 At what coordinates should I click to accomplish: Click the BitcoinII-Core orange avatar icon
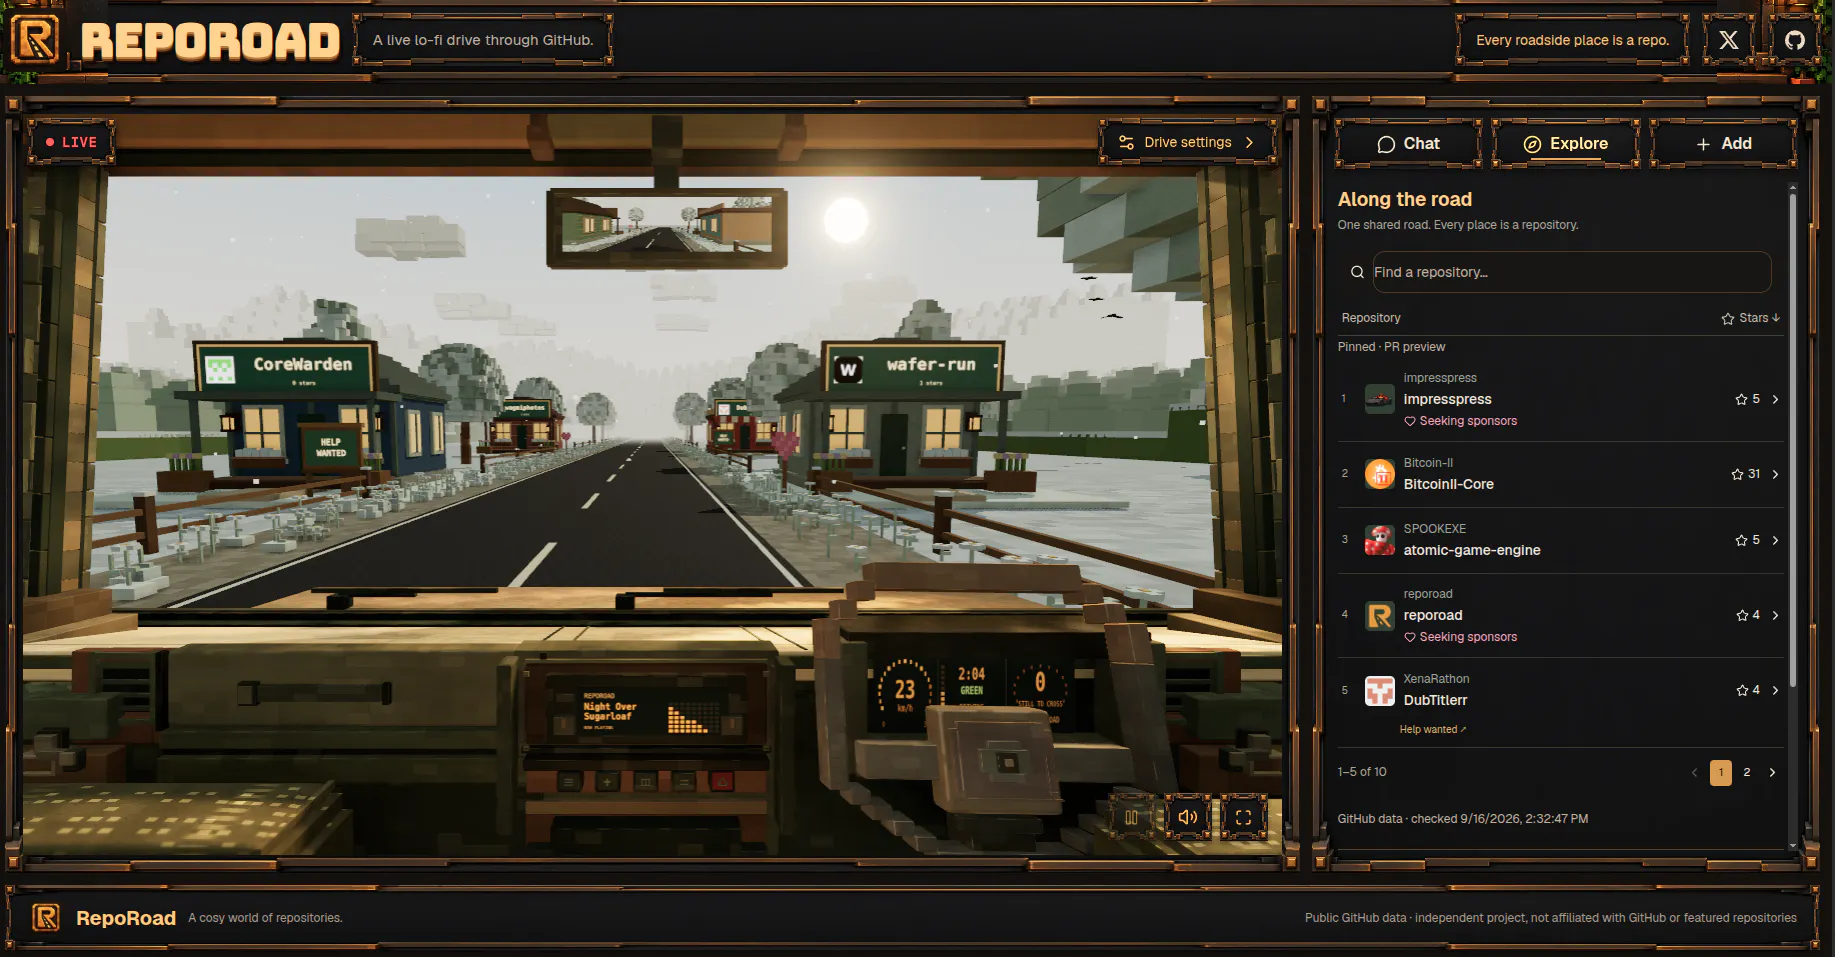coord(1380,474)
